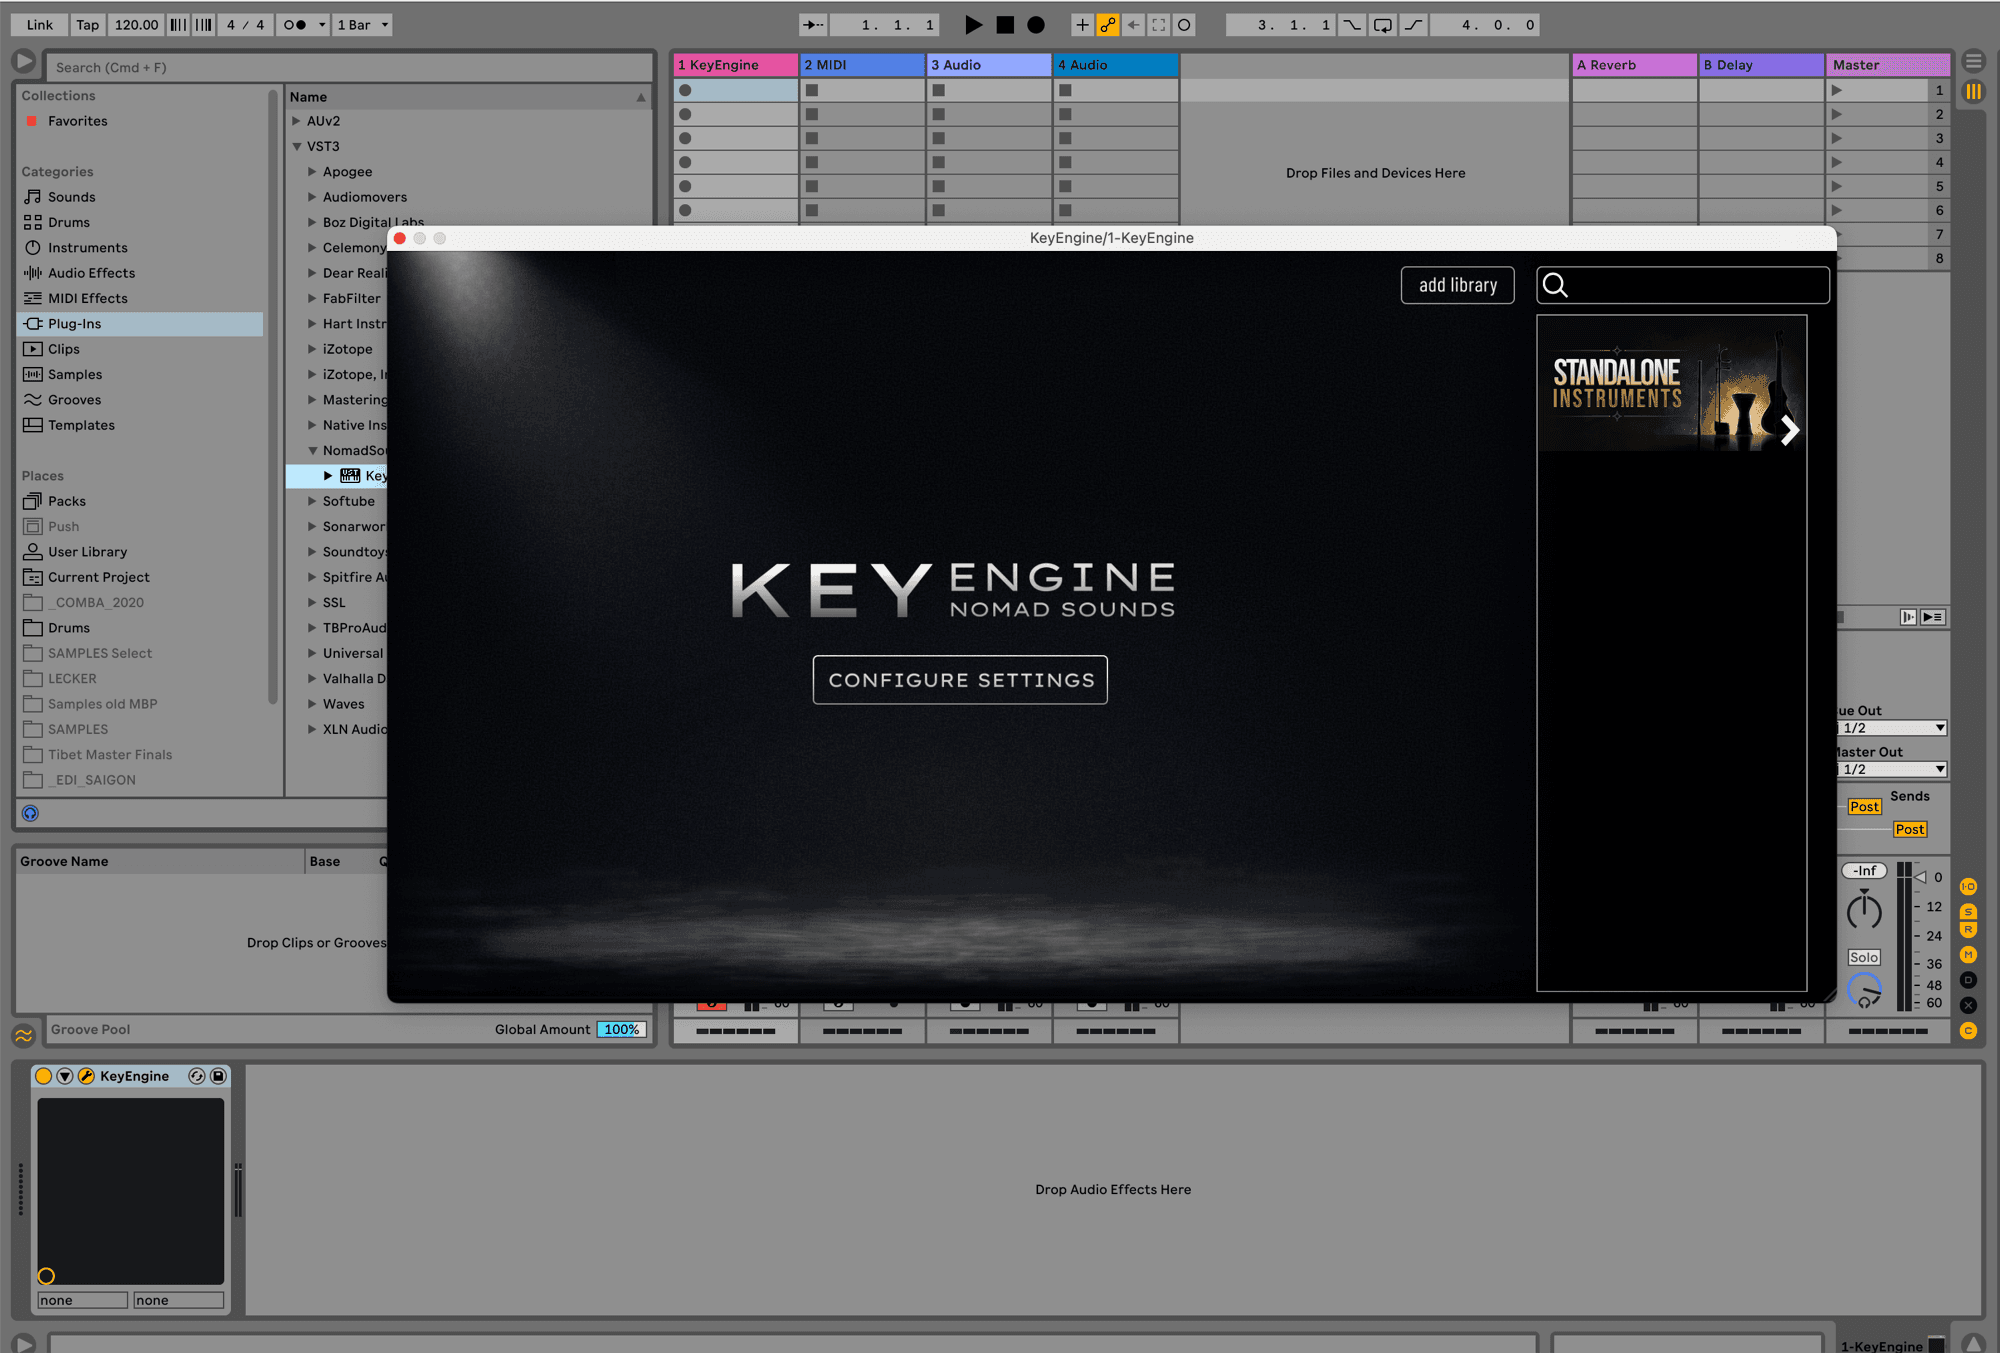Click the add library button
Image resolution: width=2000 pixels, height=1353 pixels.
point(1458,285)
